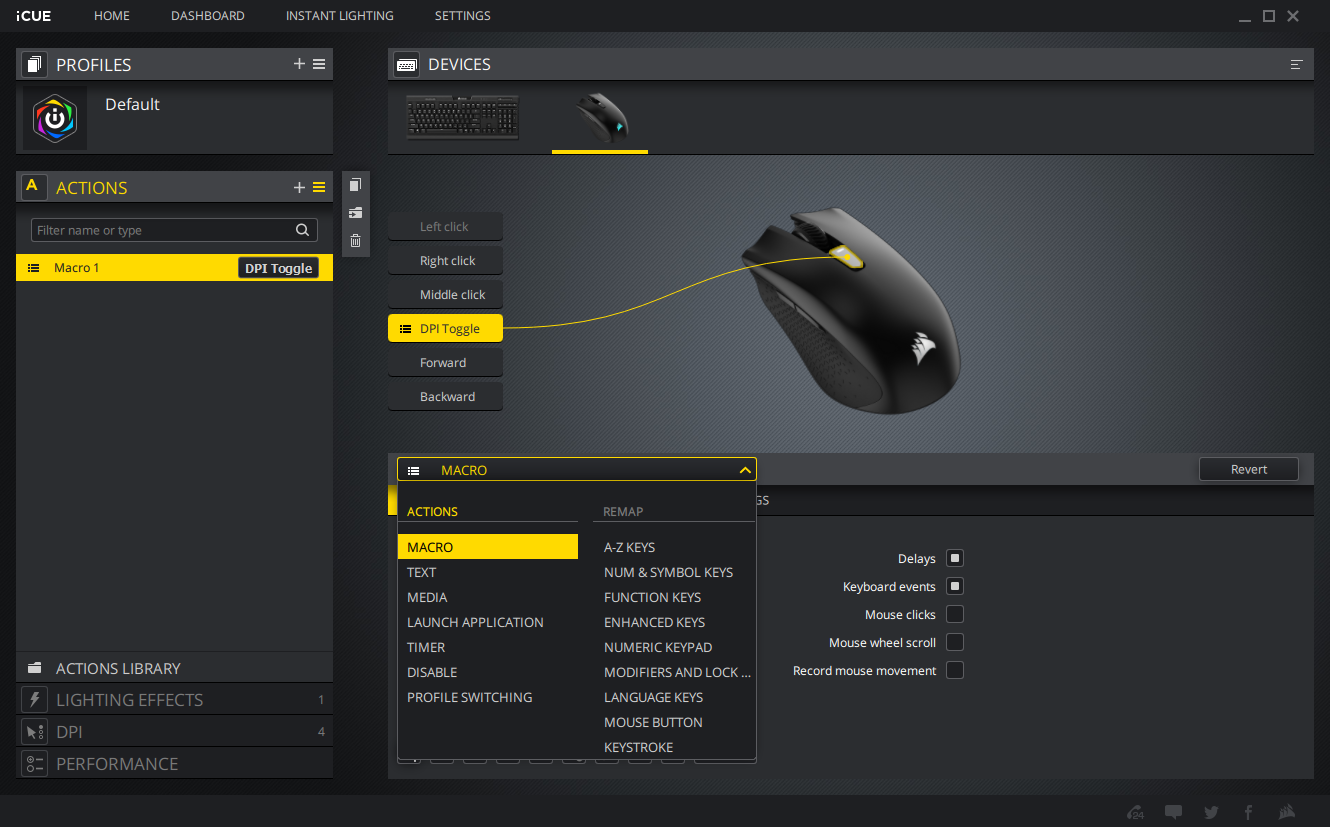
Task: Expand the DPI section
Action: 174,732
